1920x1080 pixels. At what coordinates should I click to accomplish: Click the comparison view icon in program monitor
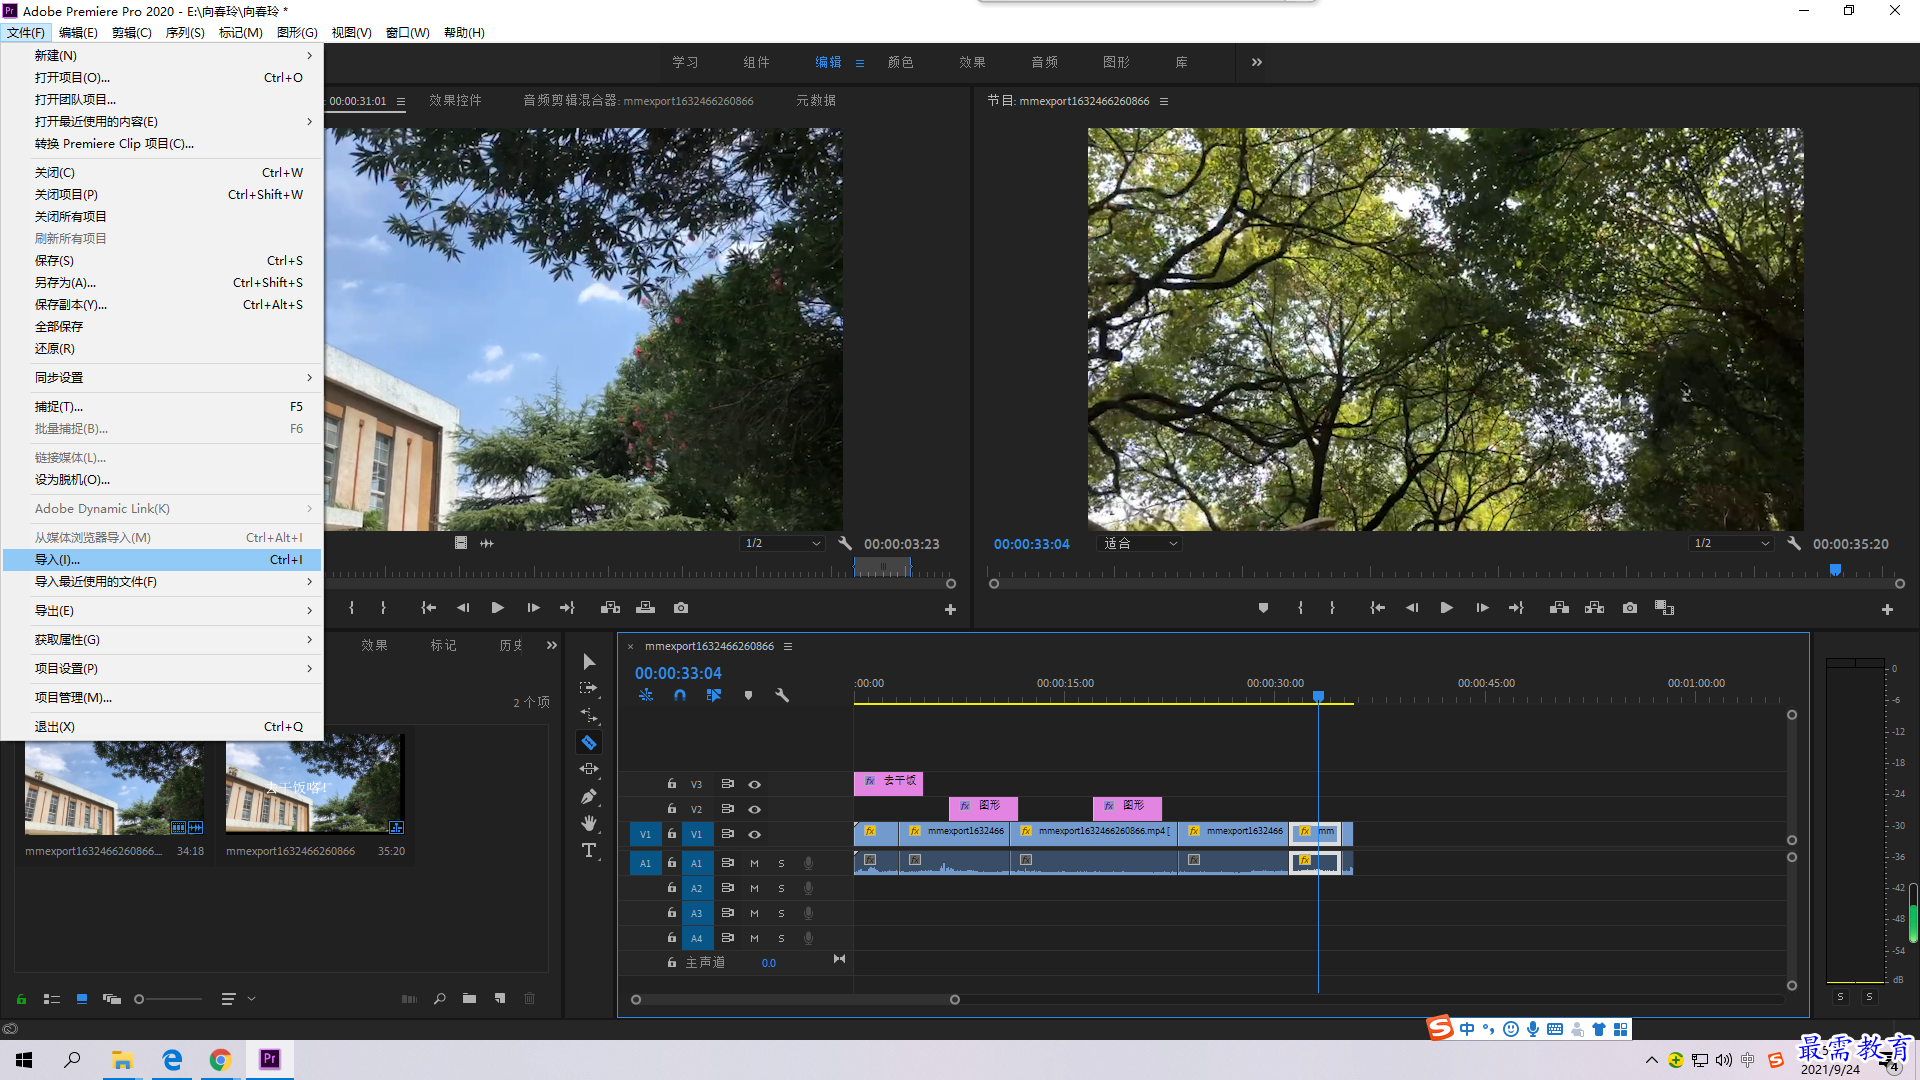coord(1665,608)
